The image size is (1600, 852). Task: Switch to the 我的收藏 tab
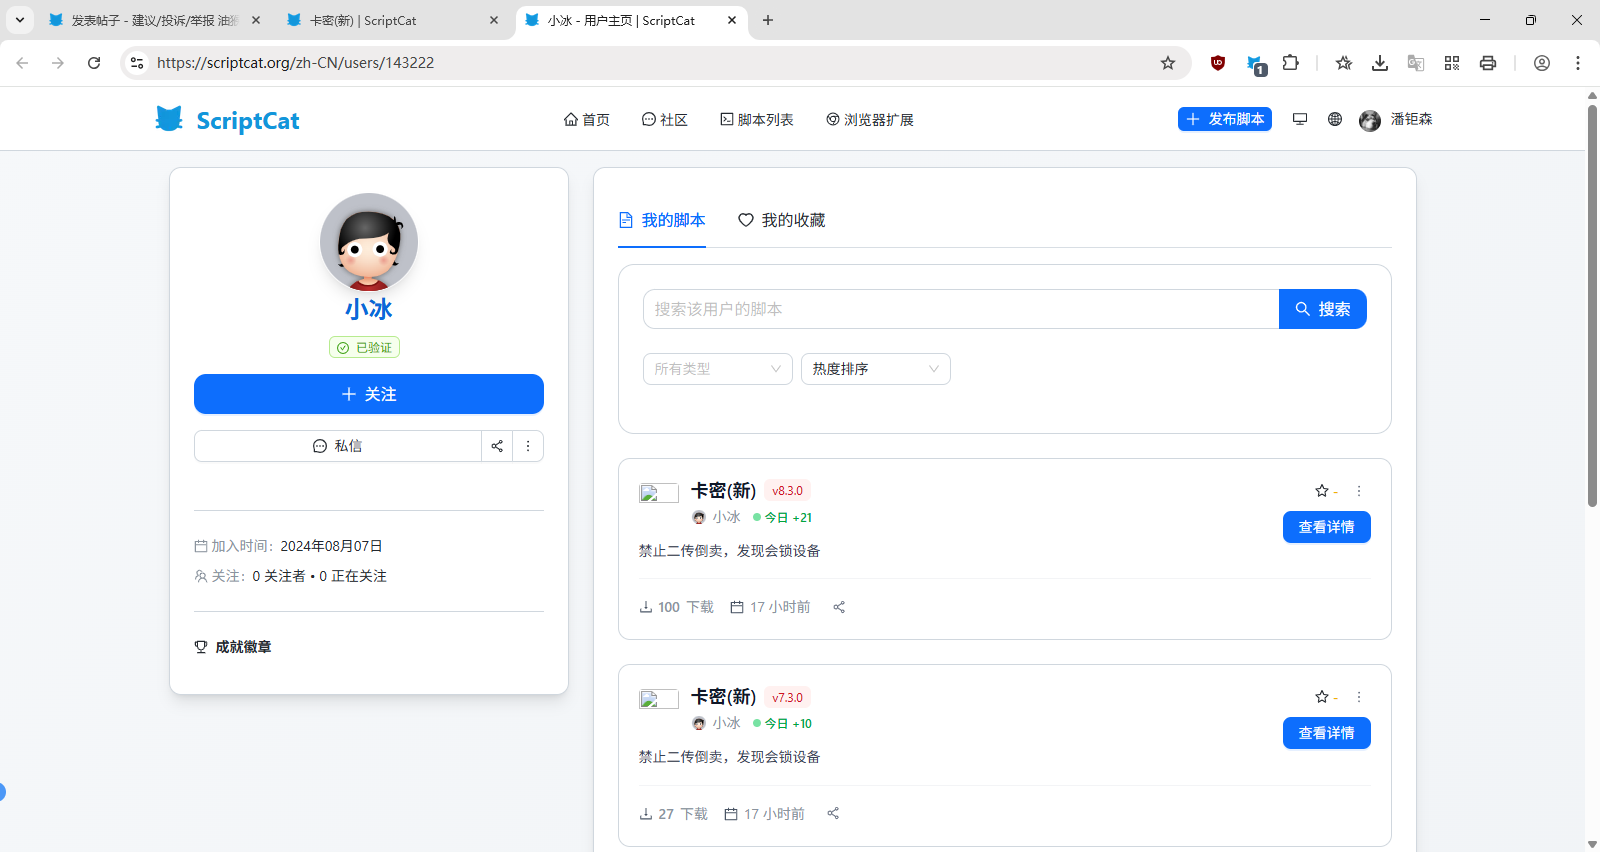(x=782, y=220)
